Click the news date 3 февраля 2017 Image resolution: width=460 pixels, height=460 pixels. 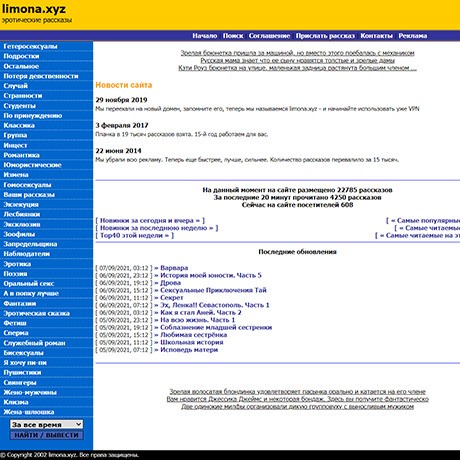point(122,125)
